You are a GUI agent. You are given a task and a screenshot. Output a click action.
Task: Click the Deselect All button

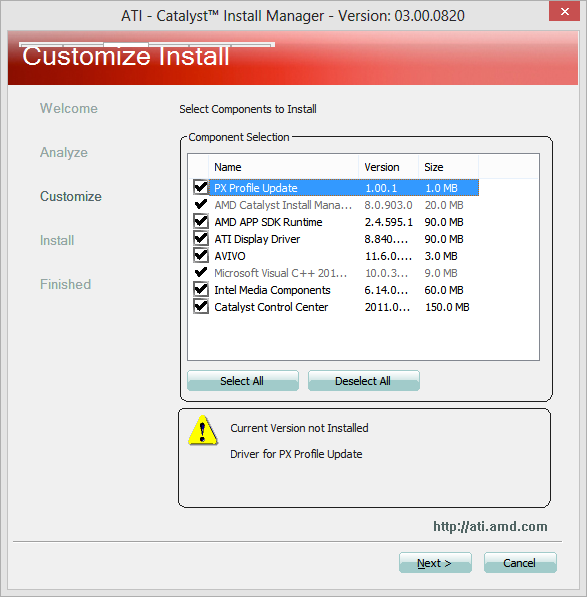[x=364, y=381]
